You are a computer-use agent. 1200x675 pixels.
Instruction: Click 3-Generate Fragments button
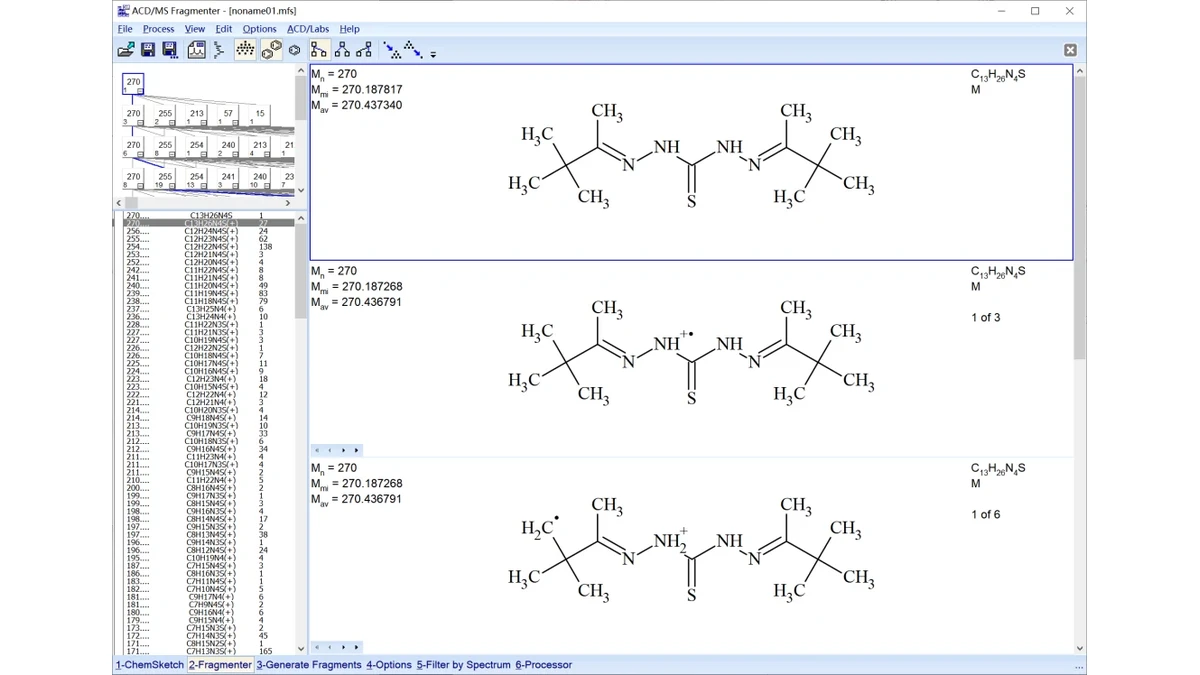(309, 664)
